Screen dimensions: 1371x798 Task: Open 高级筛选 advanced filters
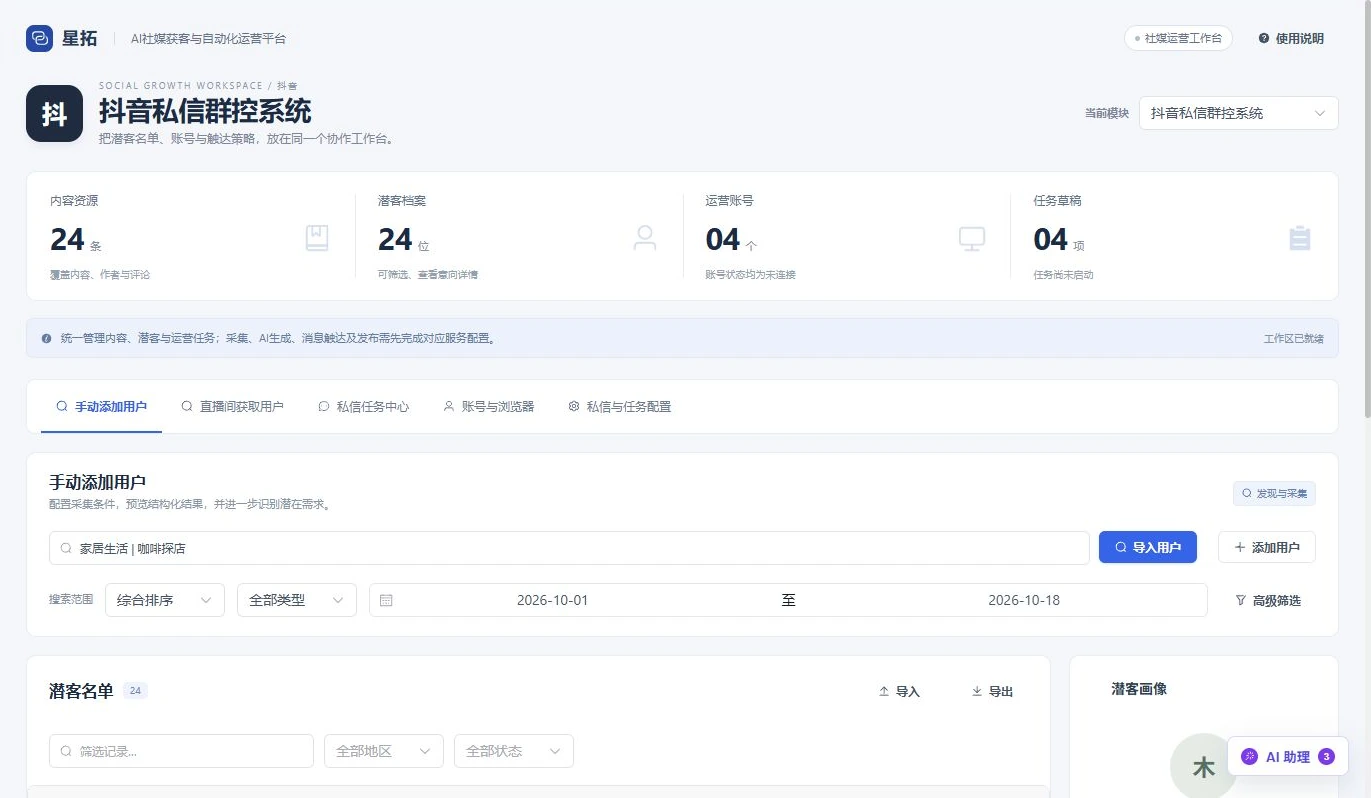click(1268, 600)
